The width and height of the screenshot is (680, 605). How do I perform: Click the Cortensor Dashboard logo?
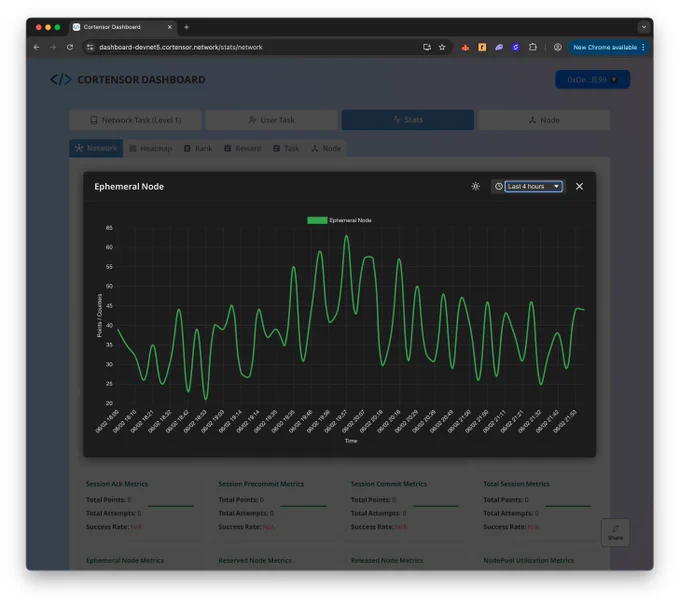click(x=128, y=80)
